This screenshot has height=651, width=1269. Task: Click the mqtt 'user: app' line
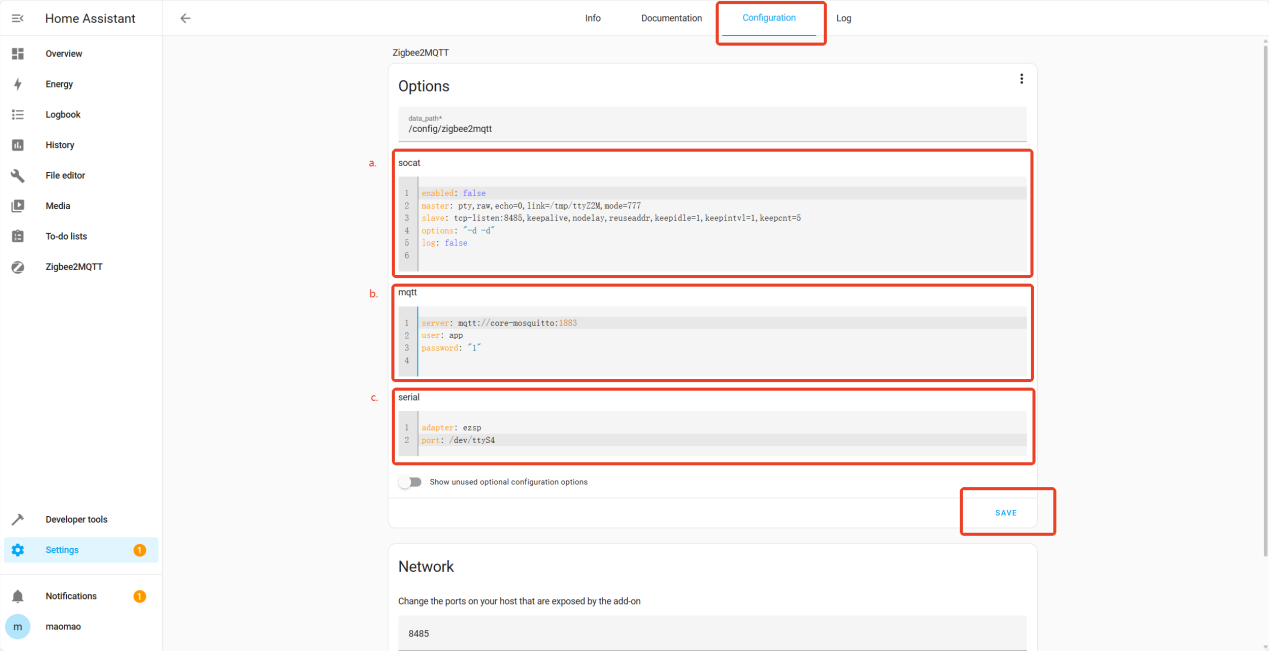[x=724, y=336]
